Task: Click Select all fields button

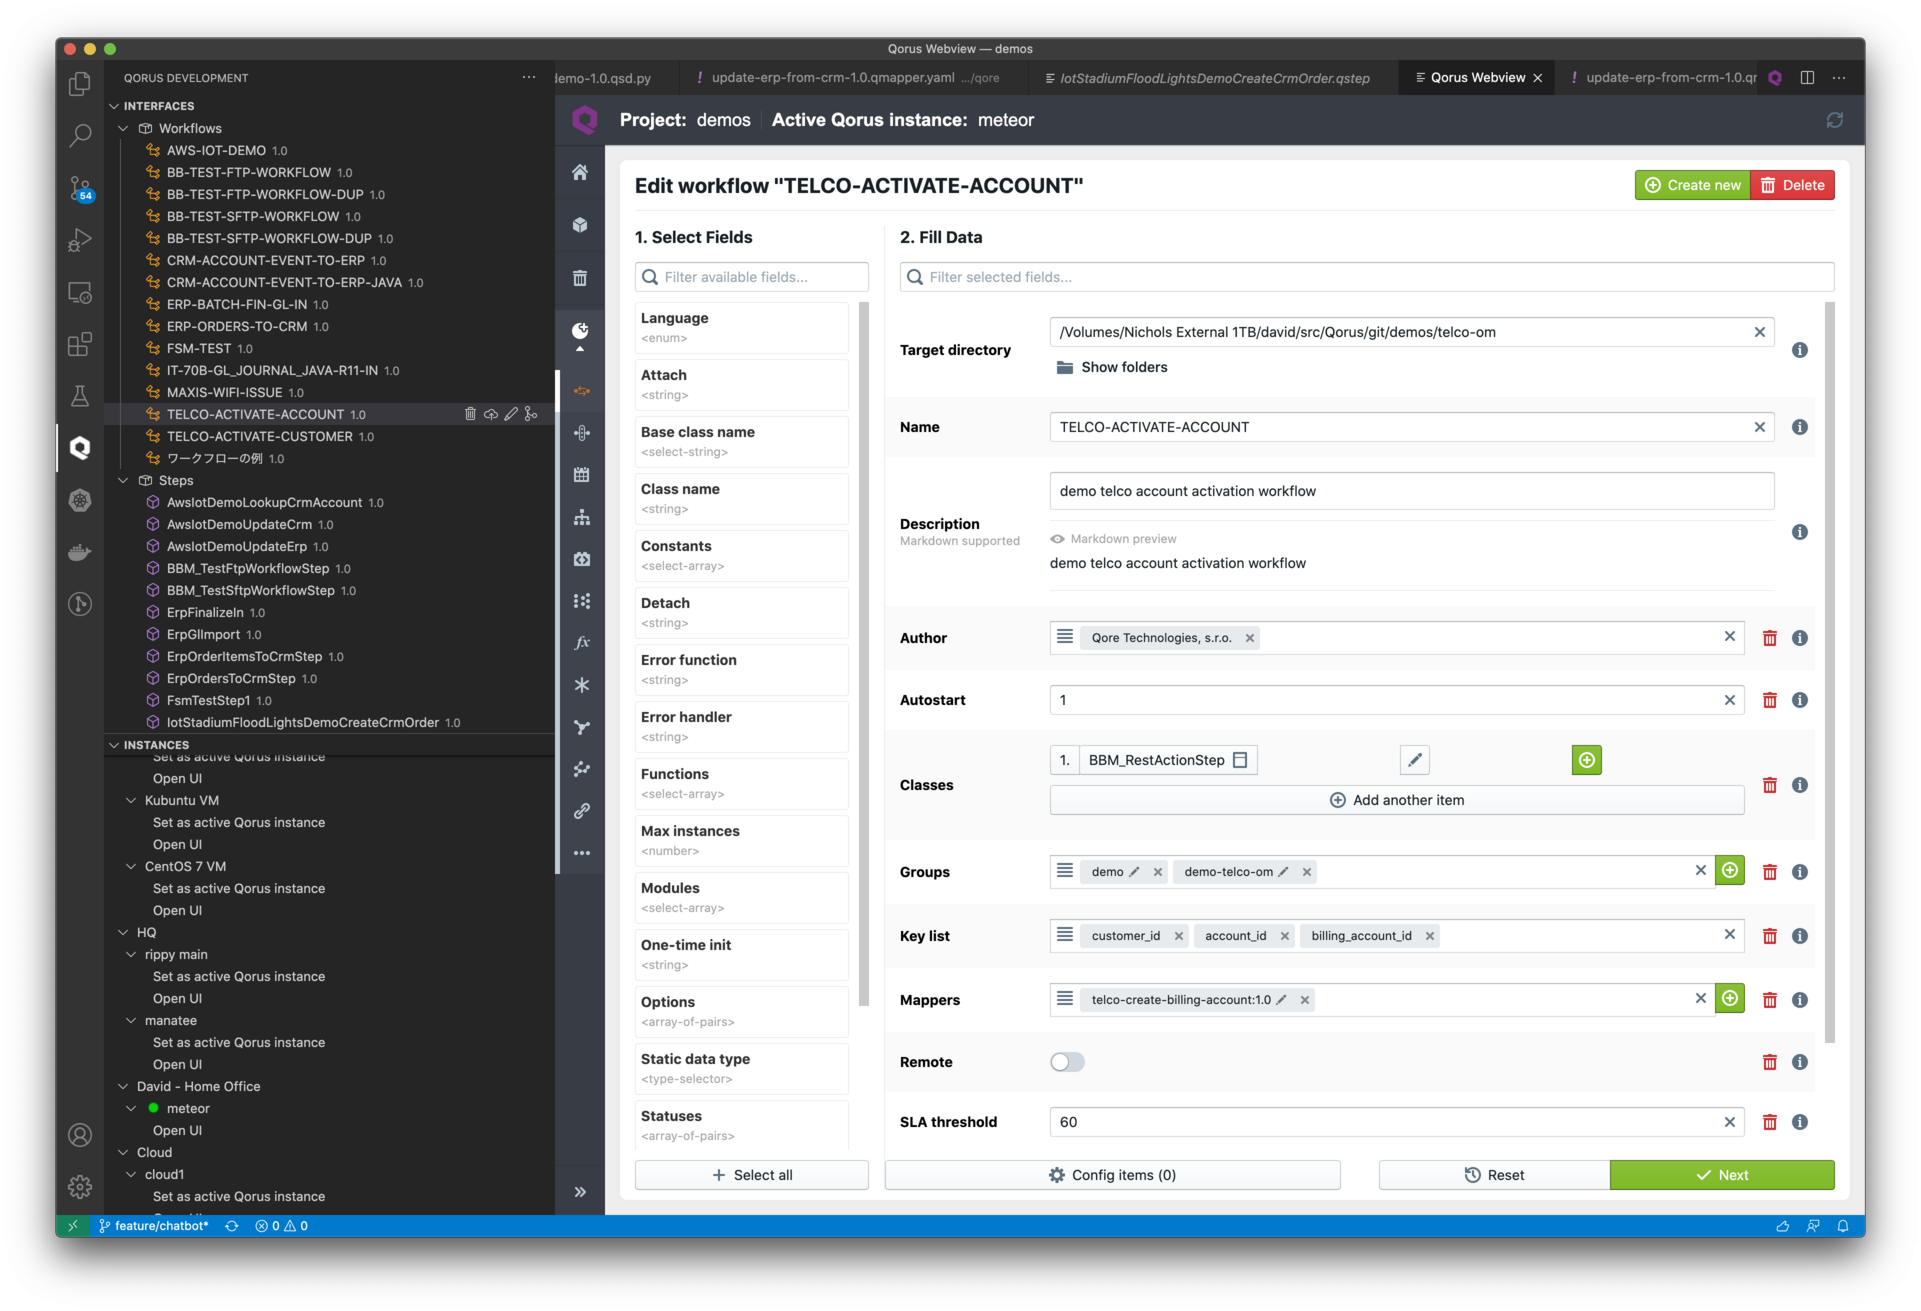Action: tap(752, 1175)
